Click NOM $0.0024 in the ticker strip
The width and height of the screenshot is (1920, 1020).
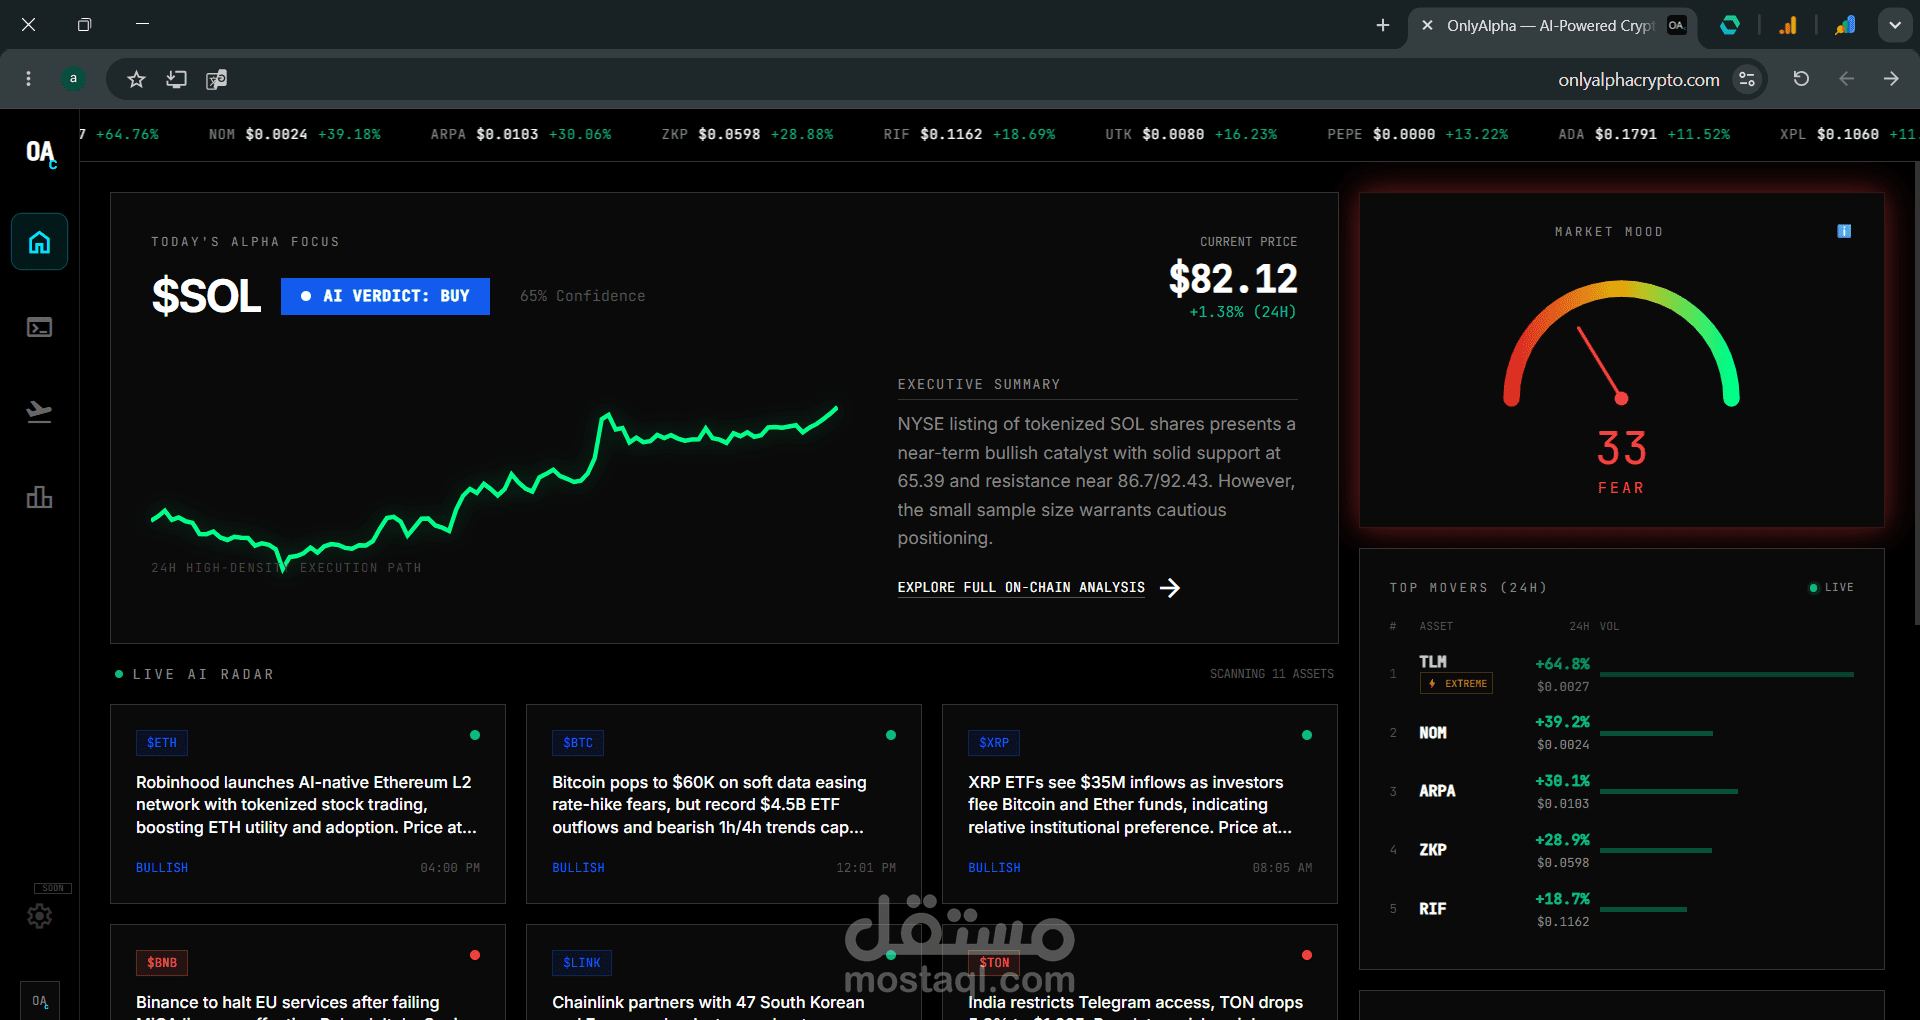click(x=294, y=134)
